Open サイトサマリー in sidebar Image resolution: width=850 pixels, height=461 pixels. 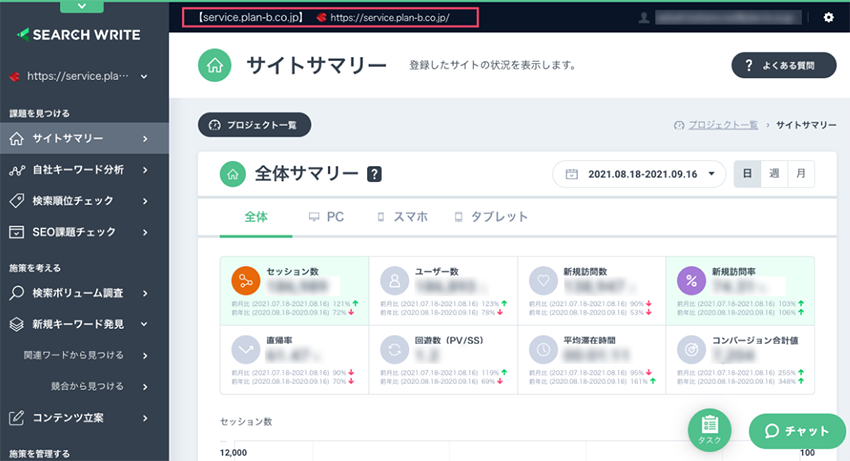(x=85, y=139)
